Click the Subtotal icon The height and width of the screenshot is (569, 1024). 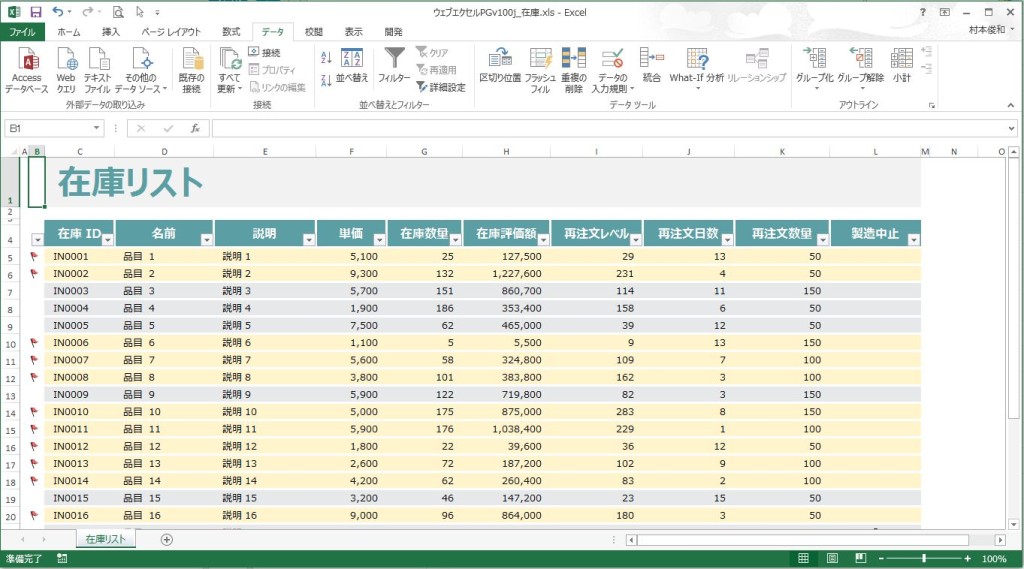(902, 59)
